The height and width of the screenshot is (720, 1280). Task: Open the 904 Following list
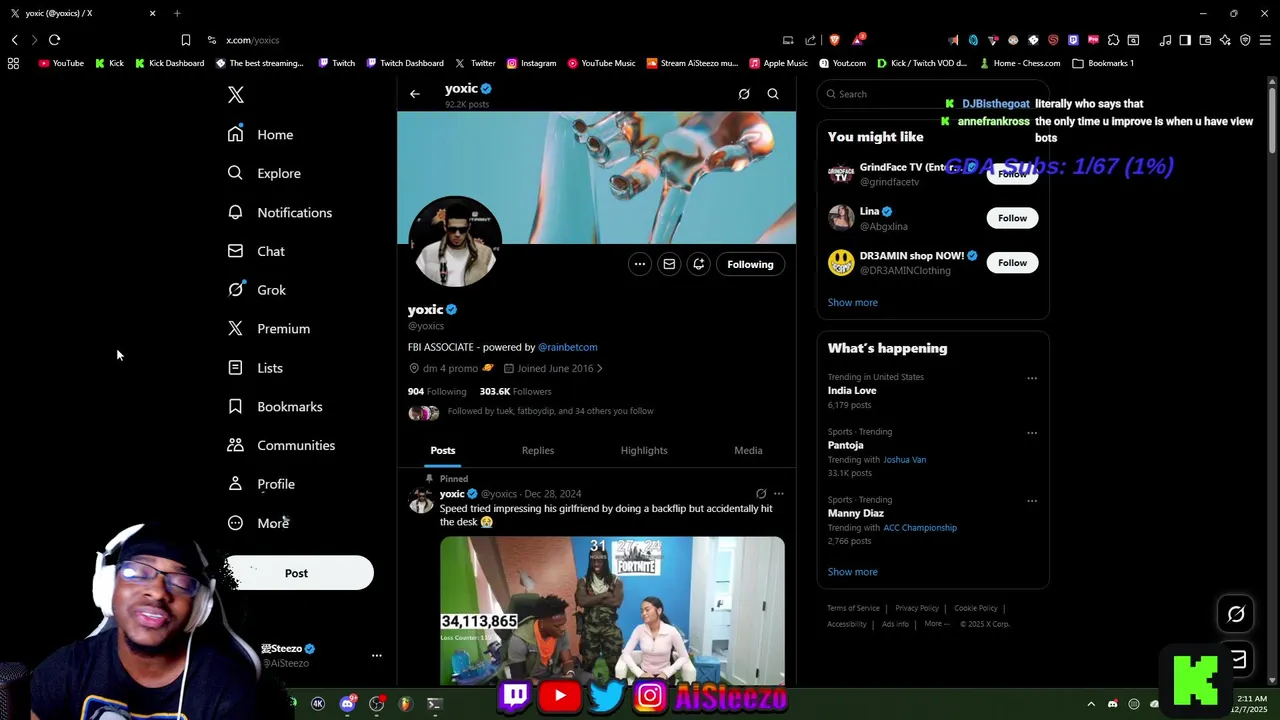tap(437, 391)
